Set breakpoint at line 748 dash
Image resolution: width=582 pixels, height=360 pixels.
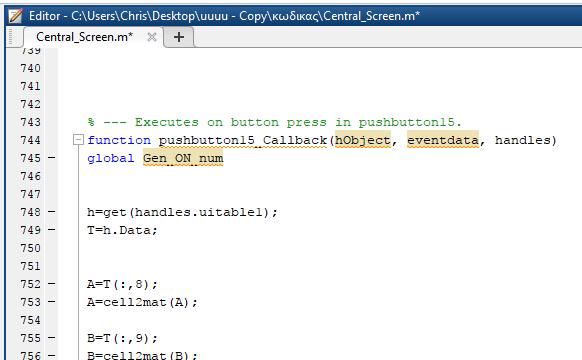click(x=52, y=212)
